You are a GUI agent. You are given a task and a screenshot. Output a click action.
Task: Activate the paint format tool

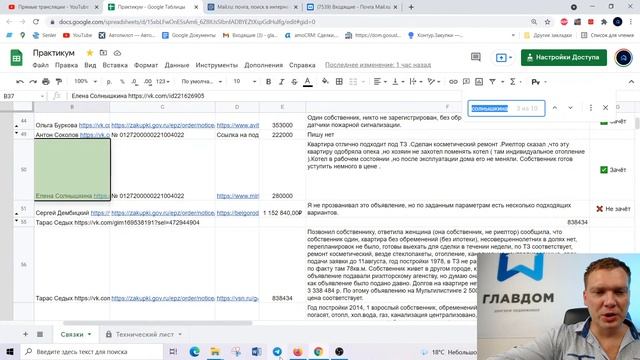coord(59,82)
